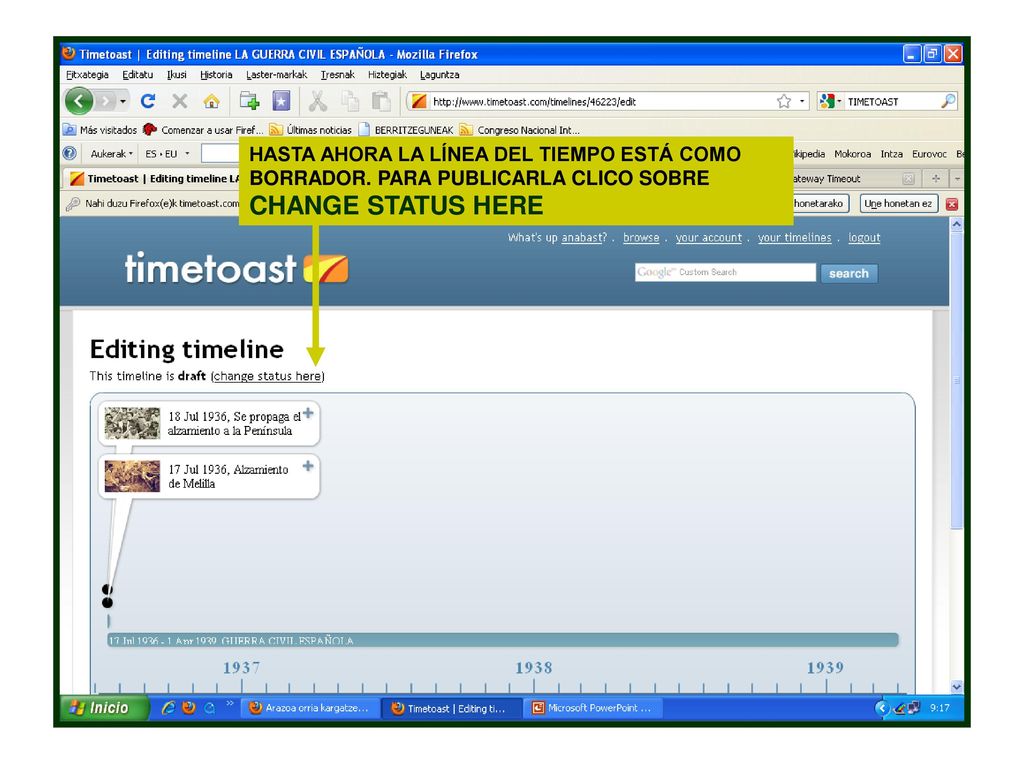Open the Home page icon
Viewport: 1024px width, 768px height.
211,101
